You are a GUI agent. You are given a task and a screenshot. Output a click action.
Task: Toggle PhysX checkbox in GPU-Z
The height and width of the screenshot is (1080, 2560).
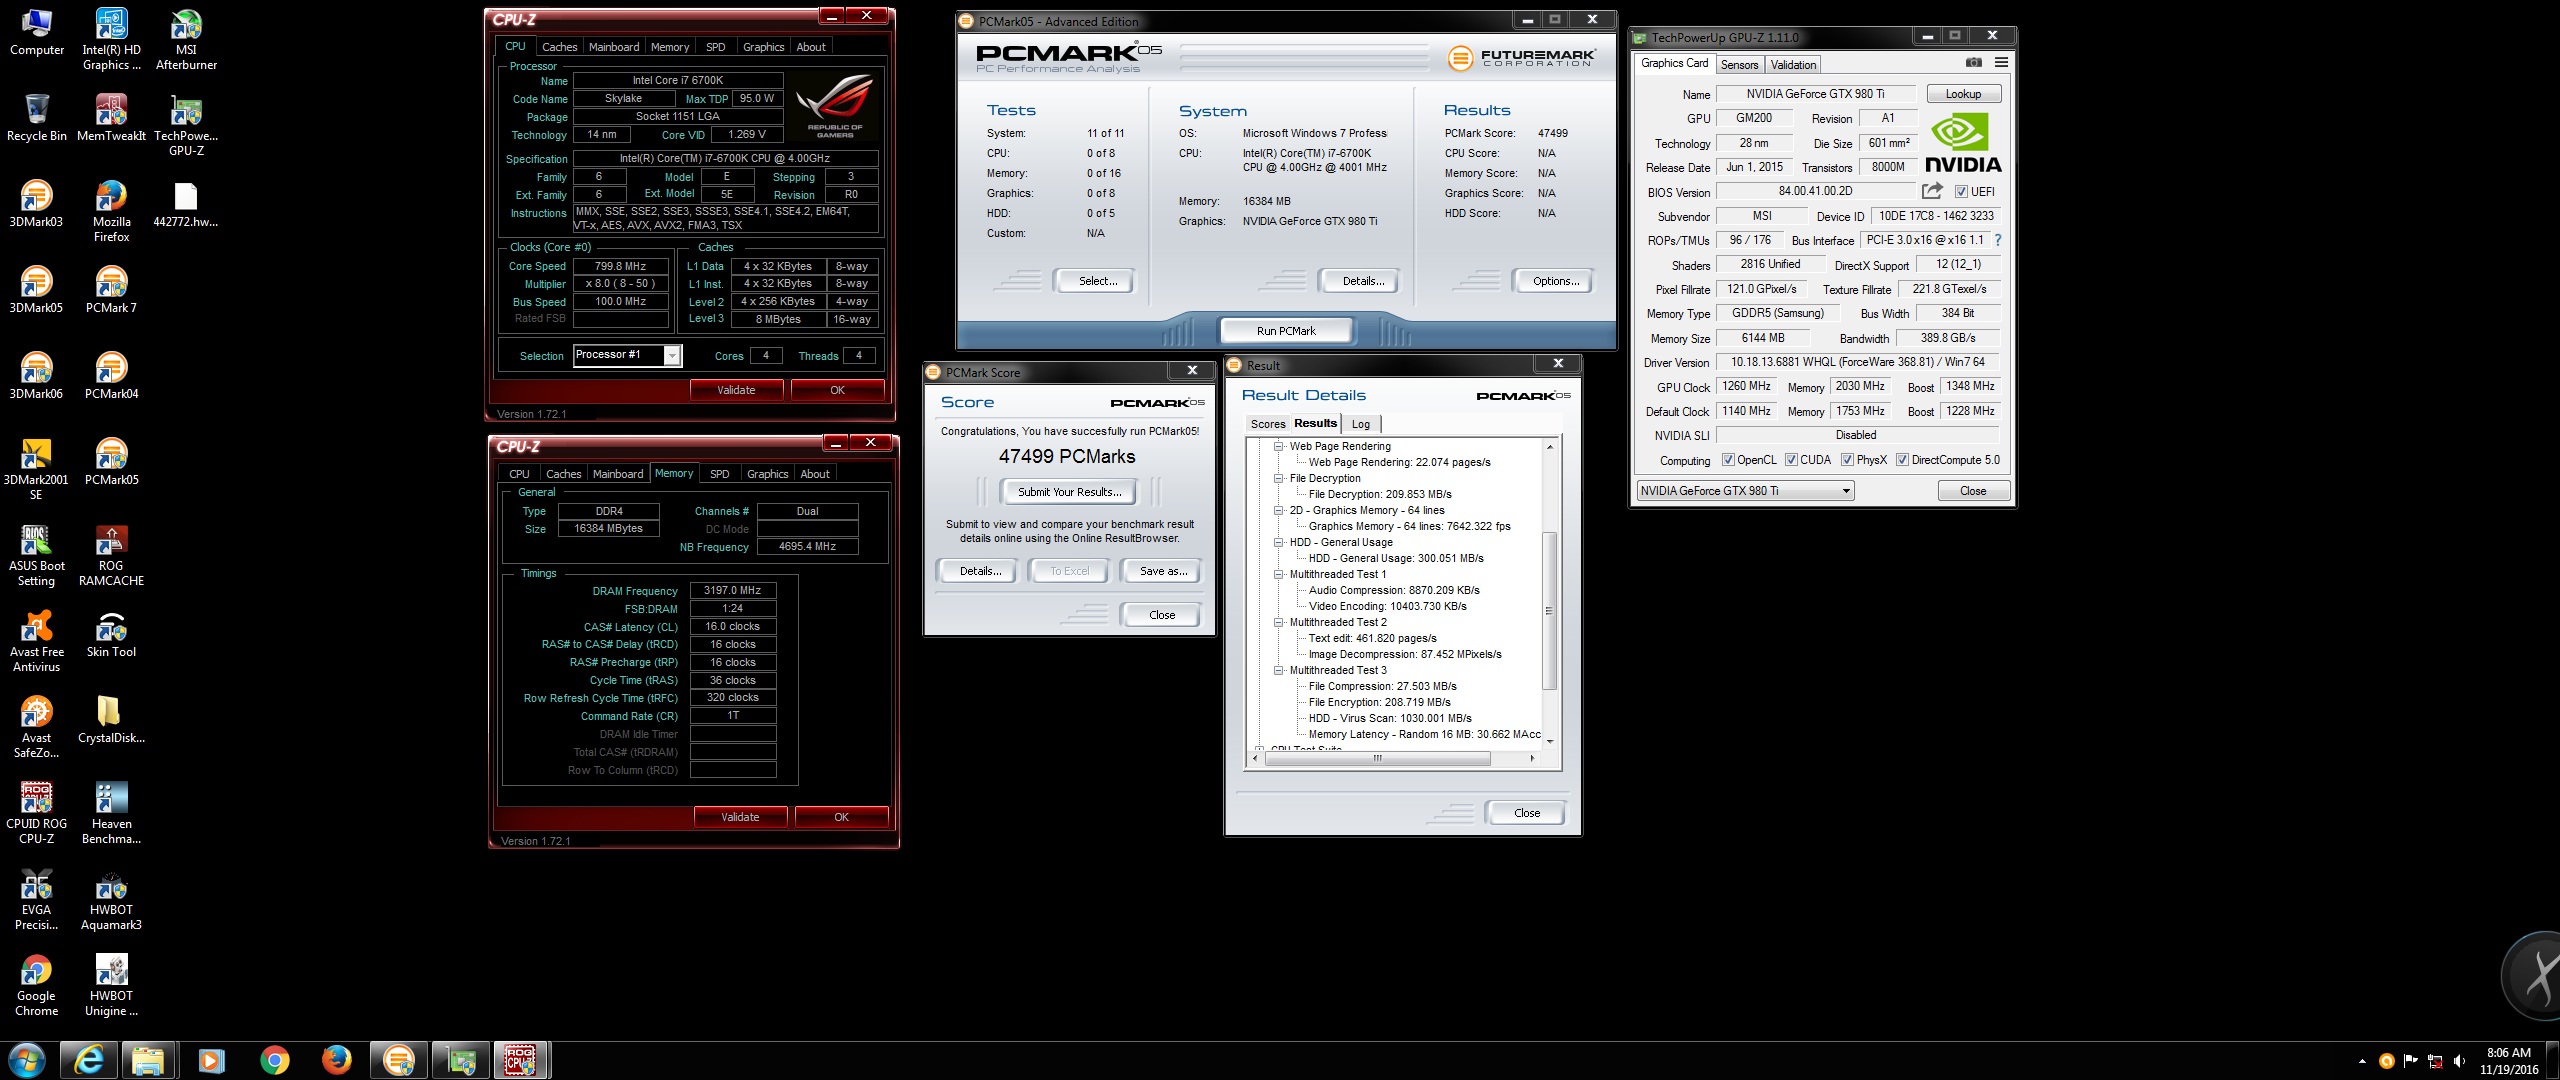pyautogui.click(x=1847, y=460)
